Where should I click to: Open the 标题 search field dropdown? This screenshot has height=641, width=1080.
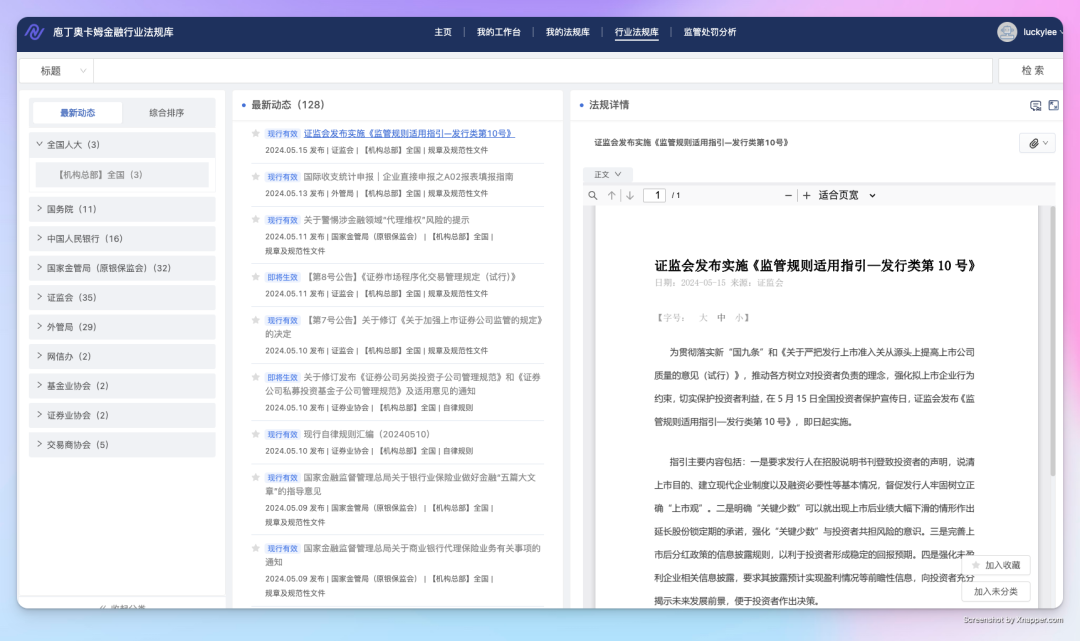pyautogui.click(x=55, y=71)
